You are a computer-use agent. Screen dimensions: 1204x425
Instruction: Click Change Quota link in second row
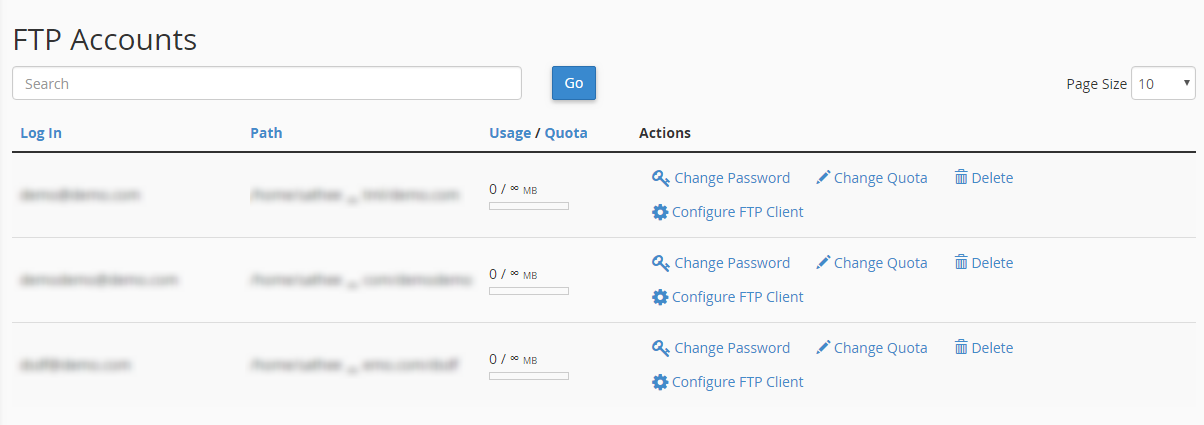pyautogui.click(x=880, y=263)
